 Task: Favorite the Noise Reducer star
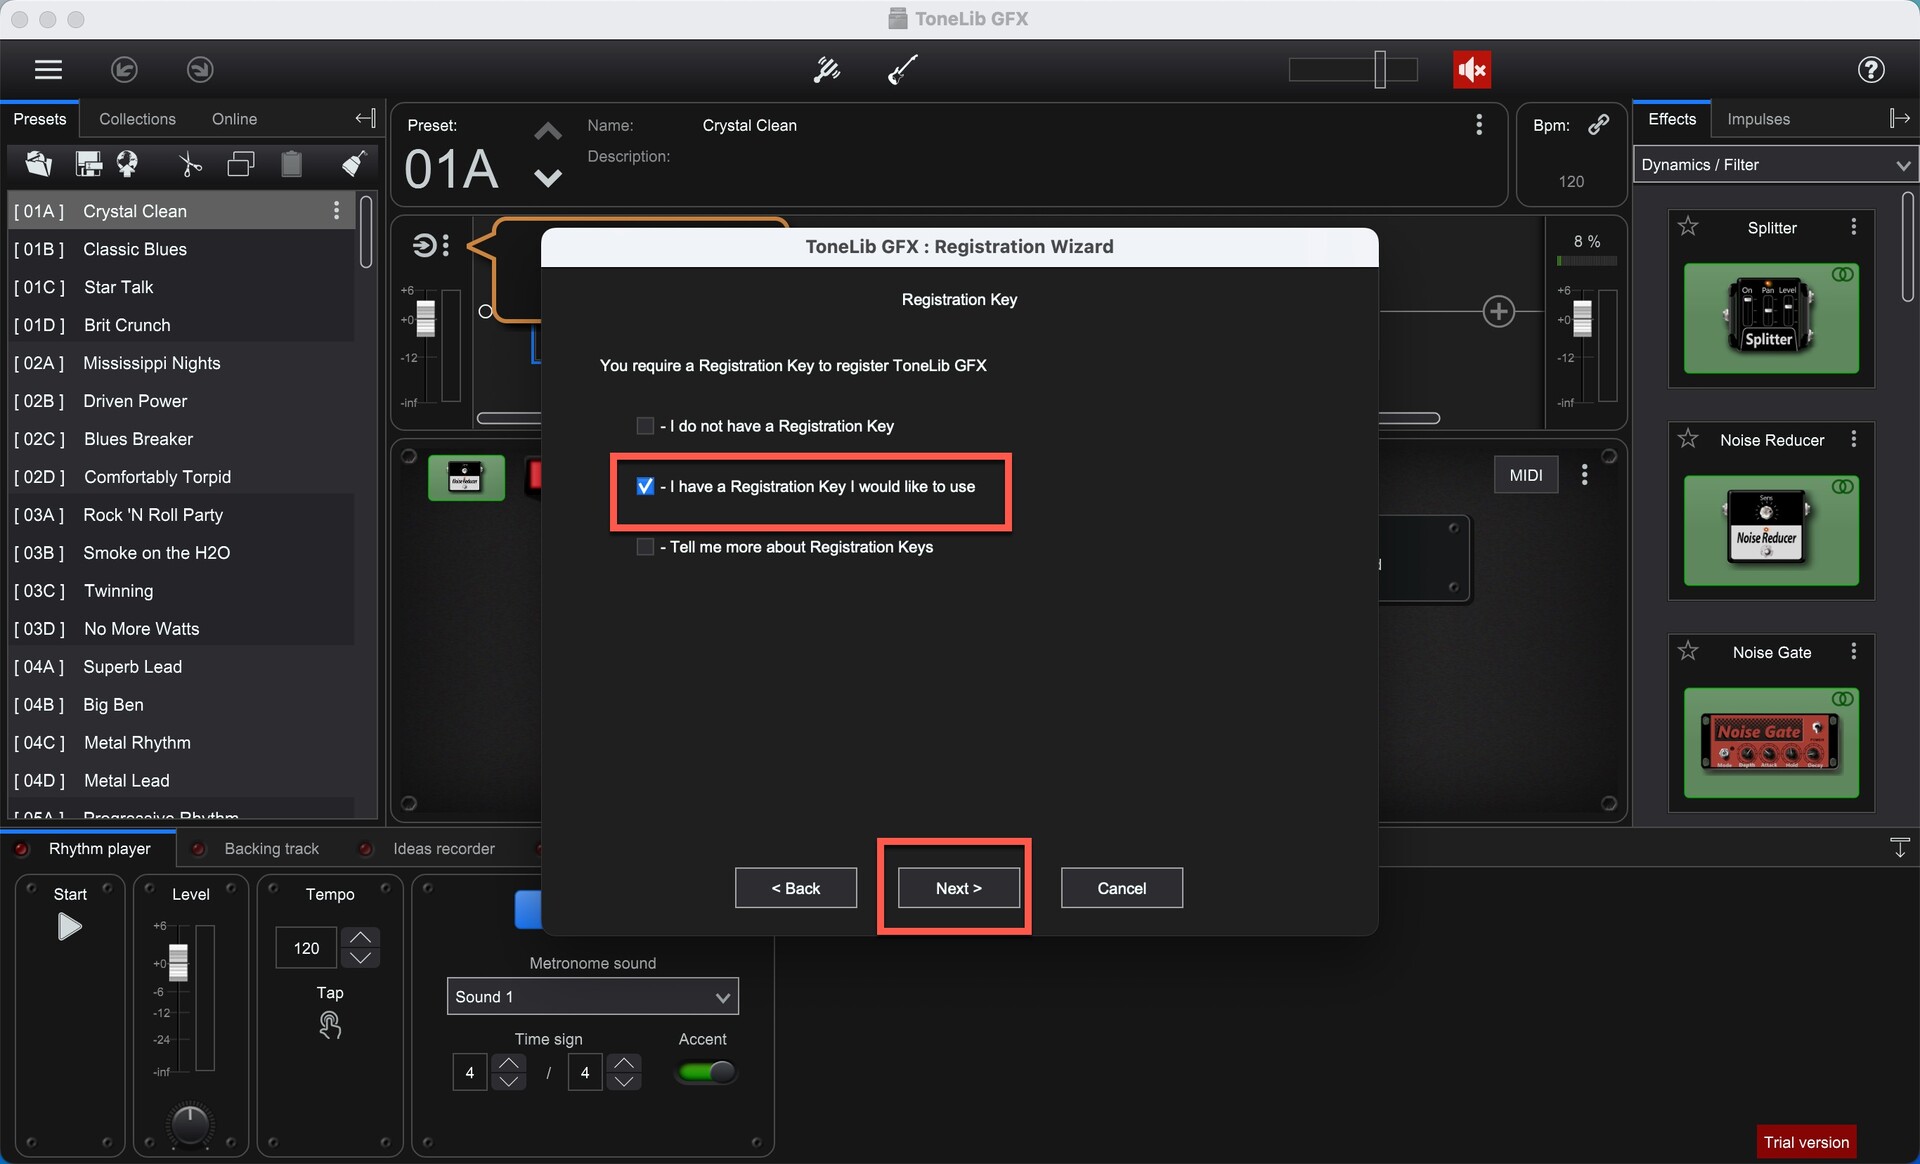point(1688,439)
